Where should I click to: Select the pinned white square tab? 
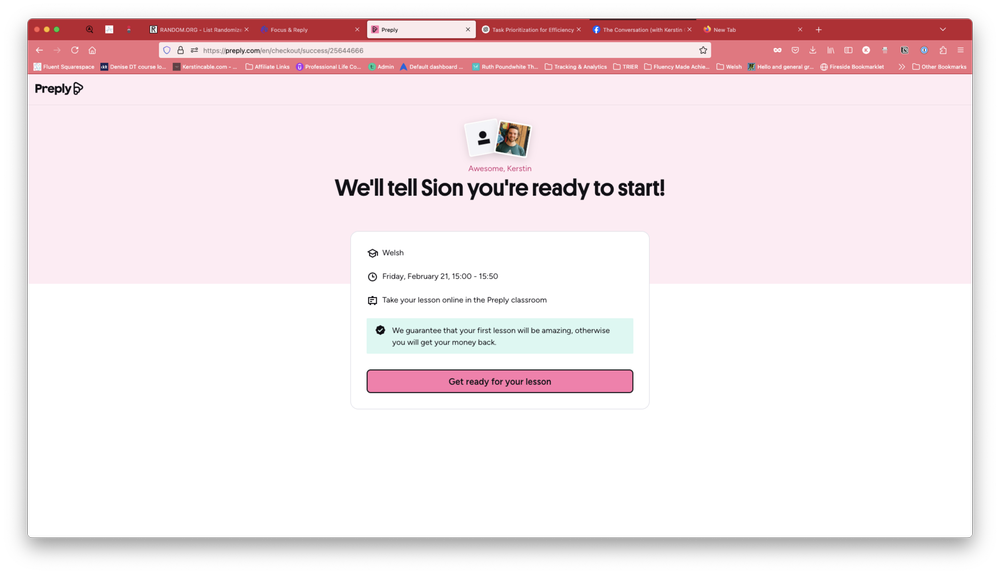(109, 29)
